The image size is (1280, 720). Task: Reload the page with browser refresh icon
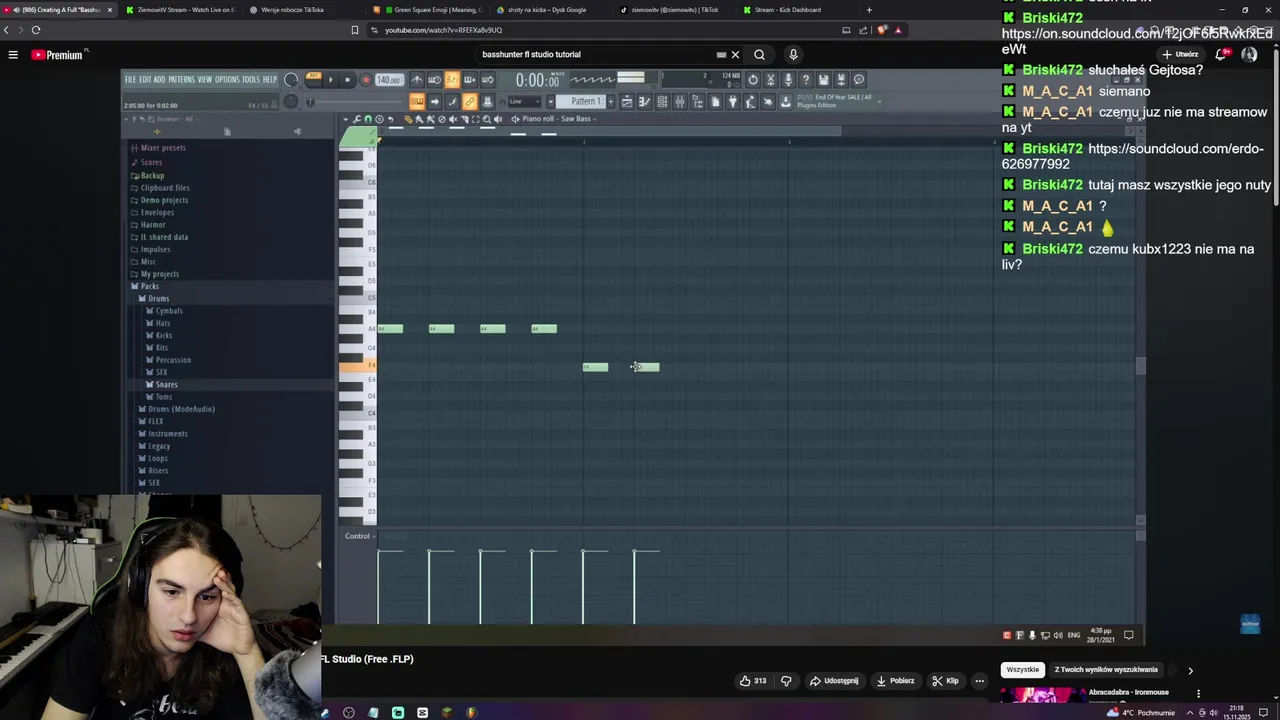pos(36,30)
